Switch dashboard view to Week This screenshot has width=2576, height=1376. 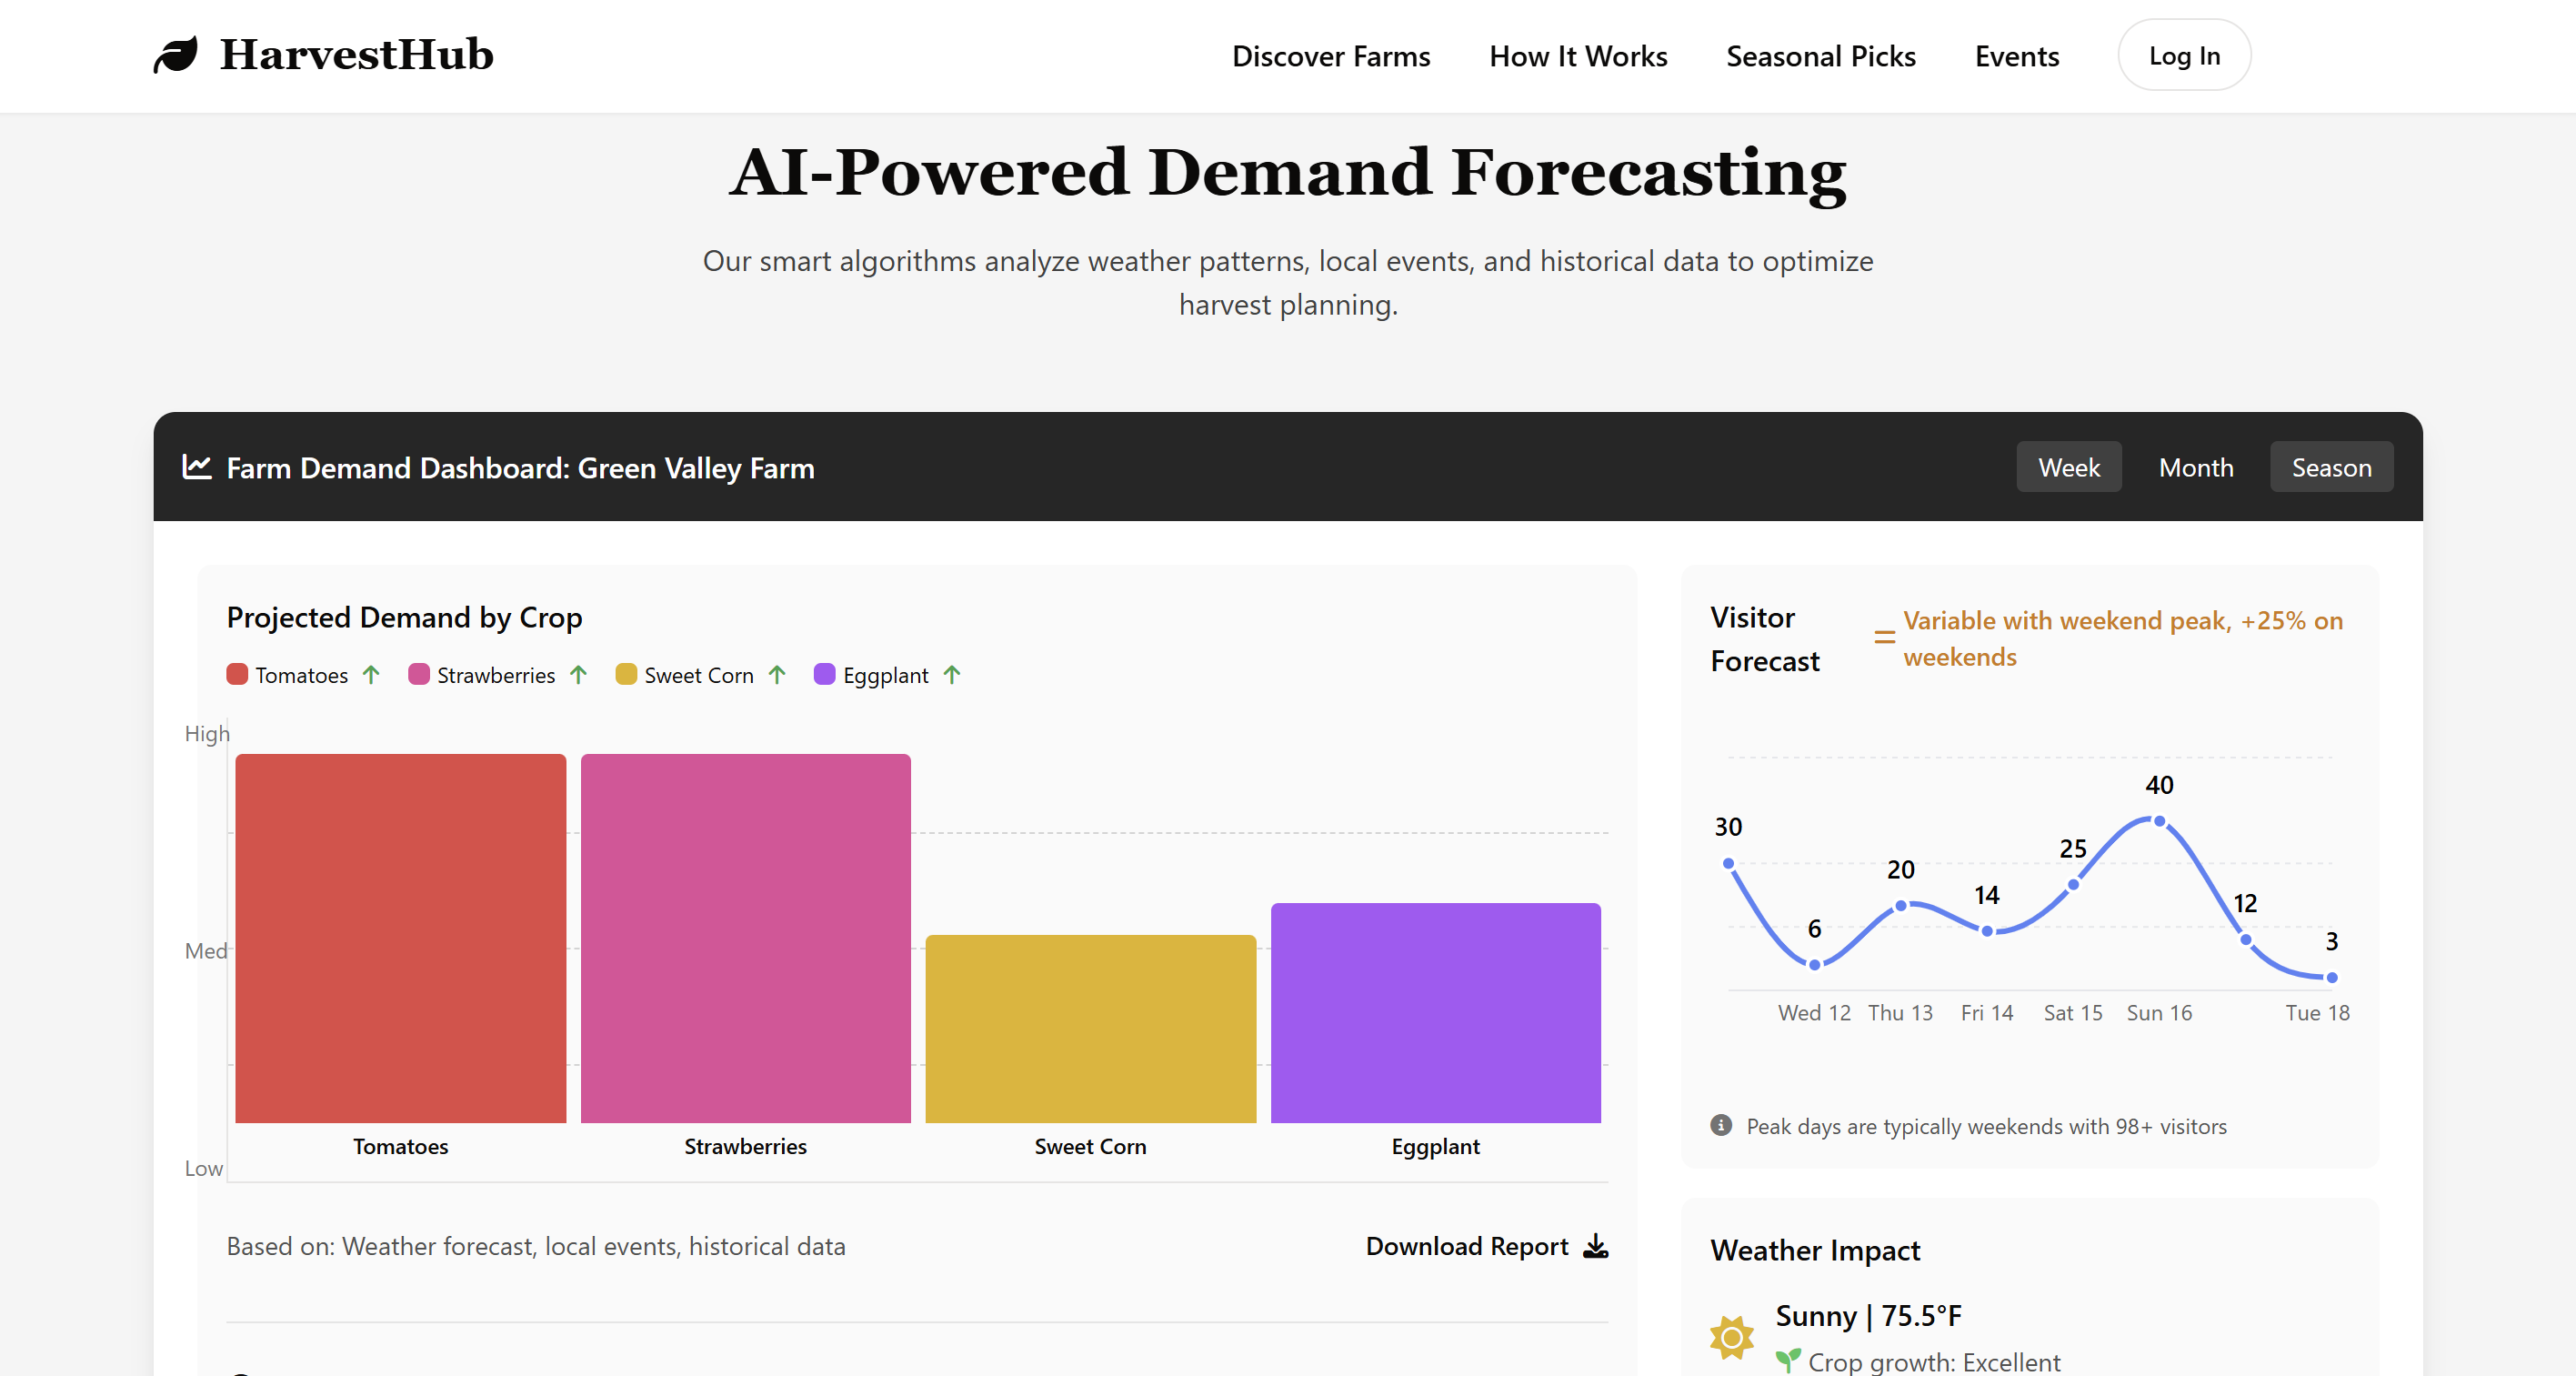pyautogui.click(x=2068, y=467)
